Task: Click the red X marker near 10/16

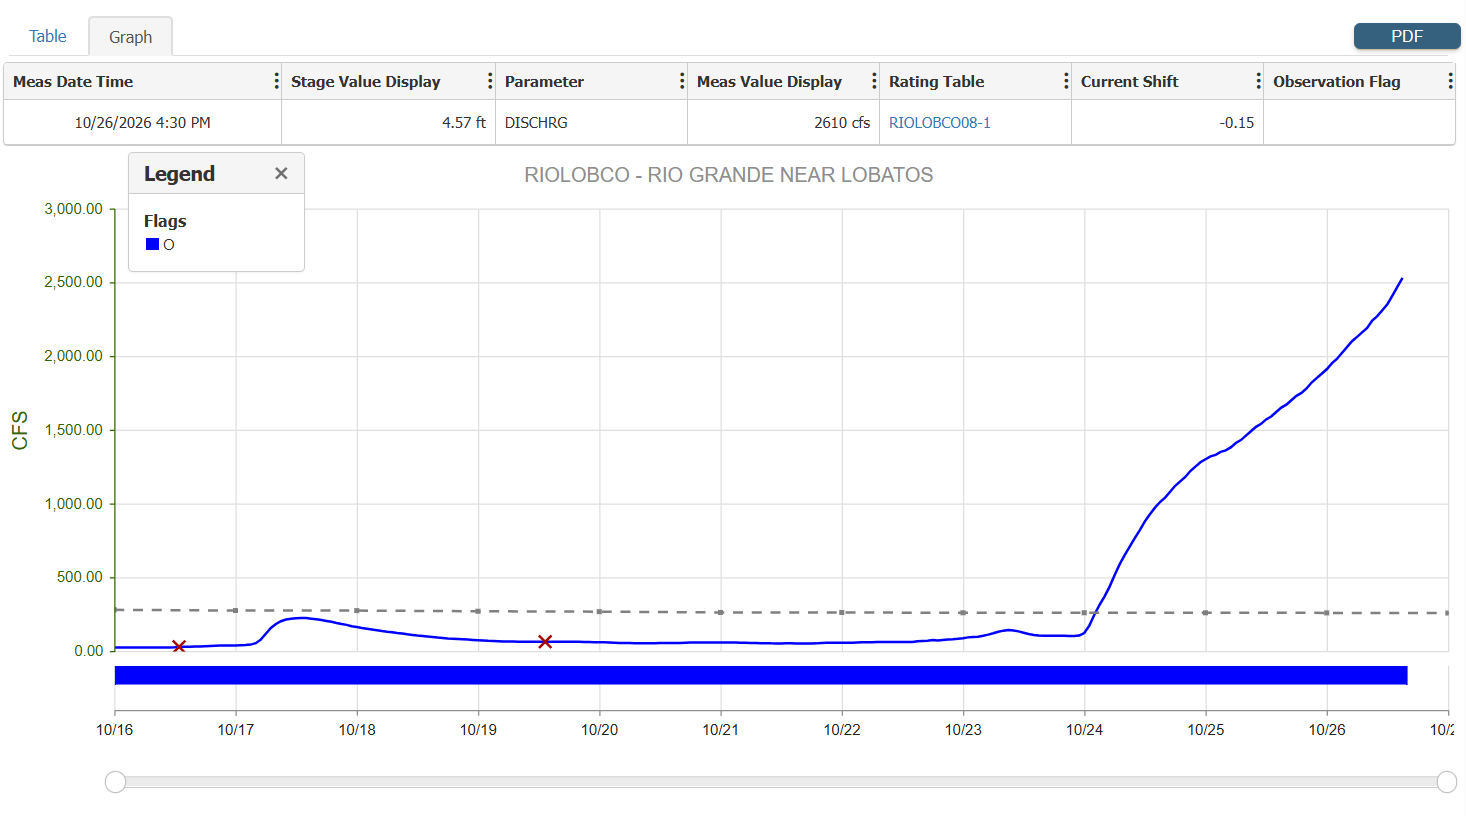Action: [x=179, y=647]
